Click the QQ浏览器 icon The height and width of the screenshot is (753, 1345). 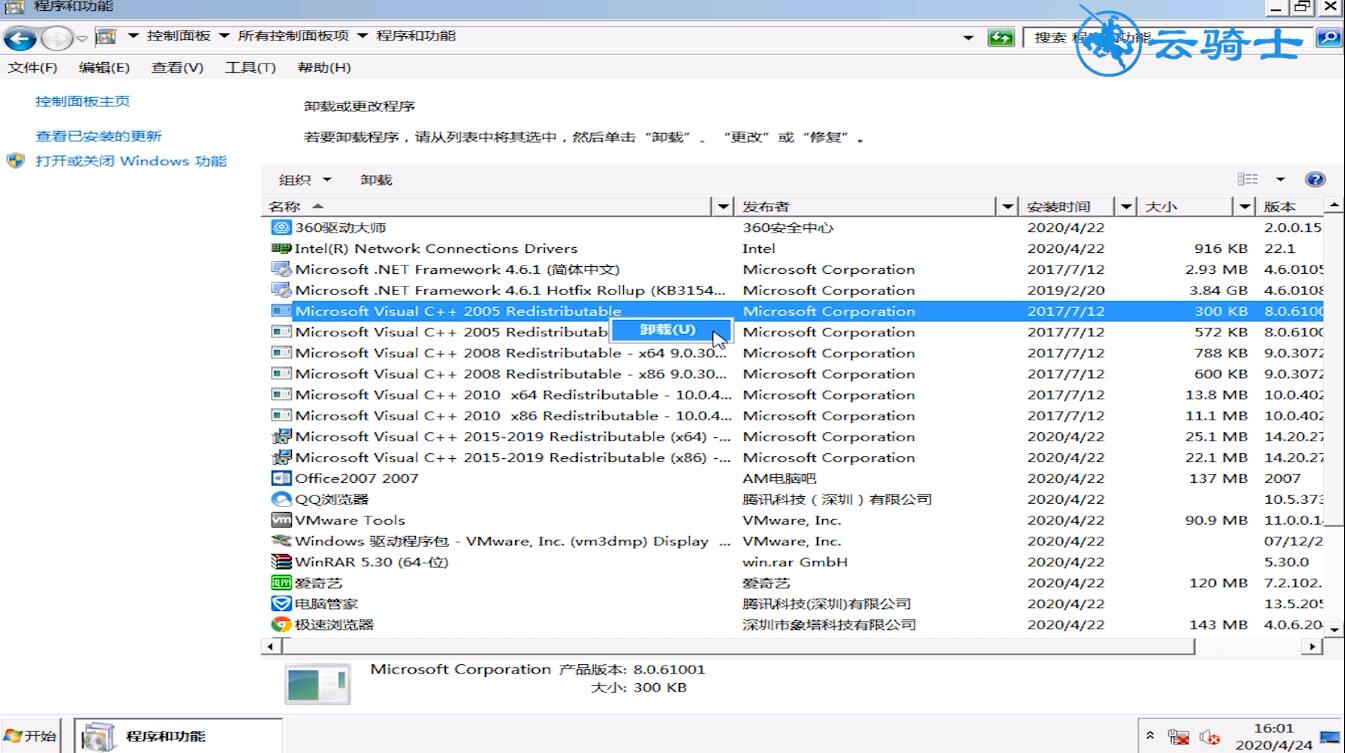(x=281, y=499)
